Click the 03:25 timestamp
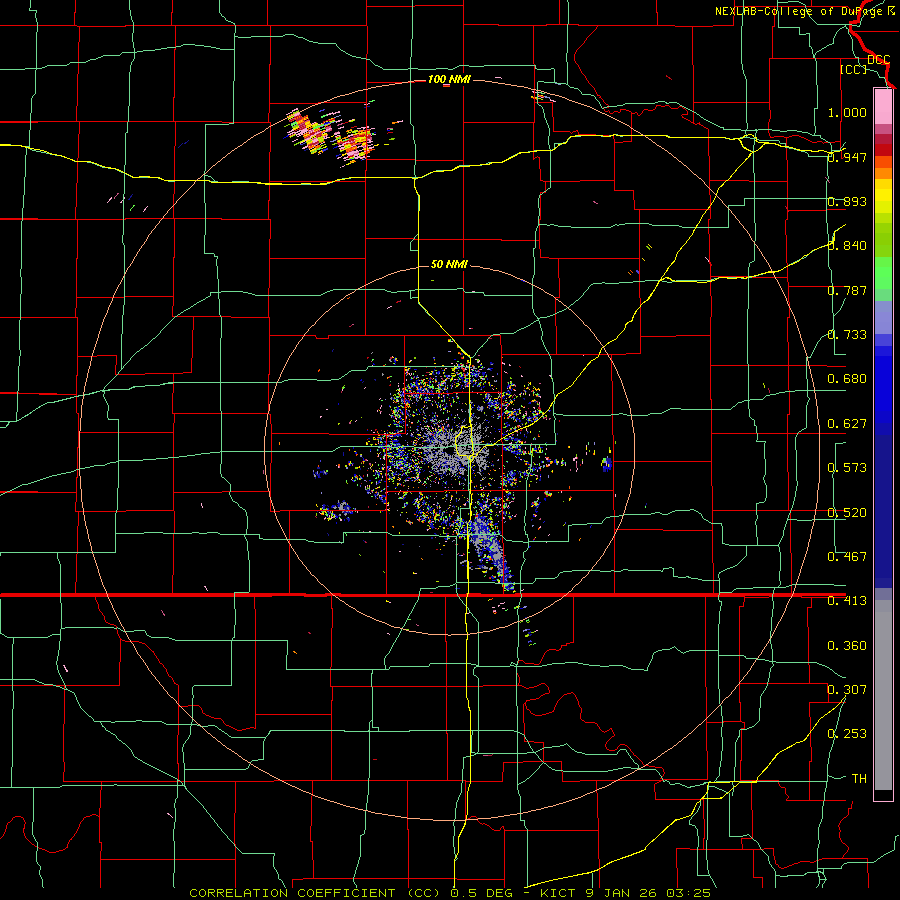 689,893
